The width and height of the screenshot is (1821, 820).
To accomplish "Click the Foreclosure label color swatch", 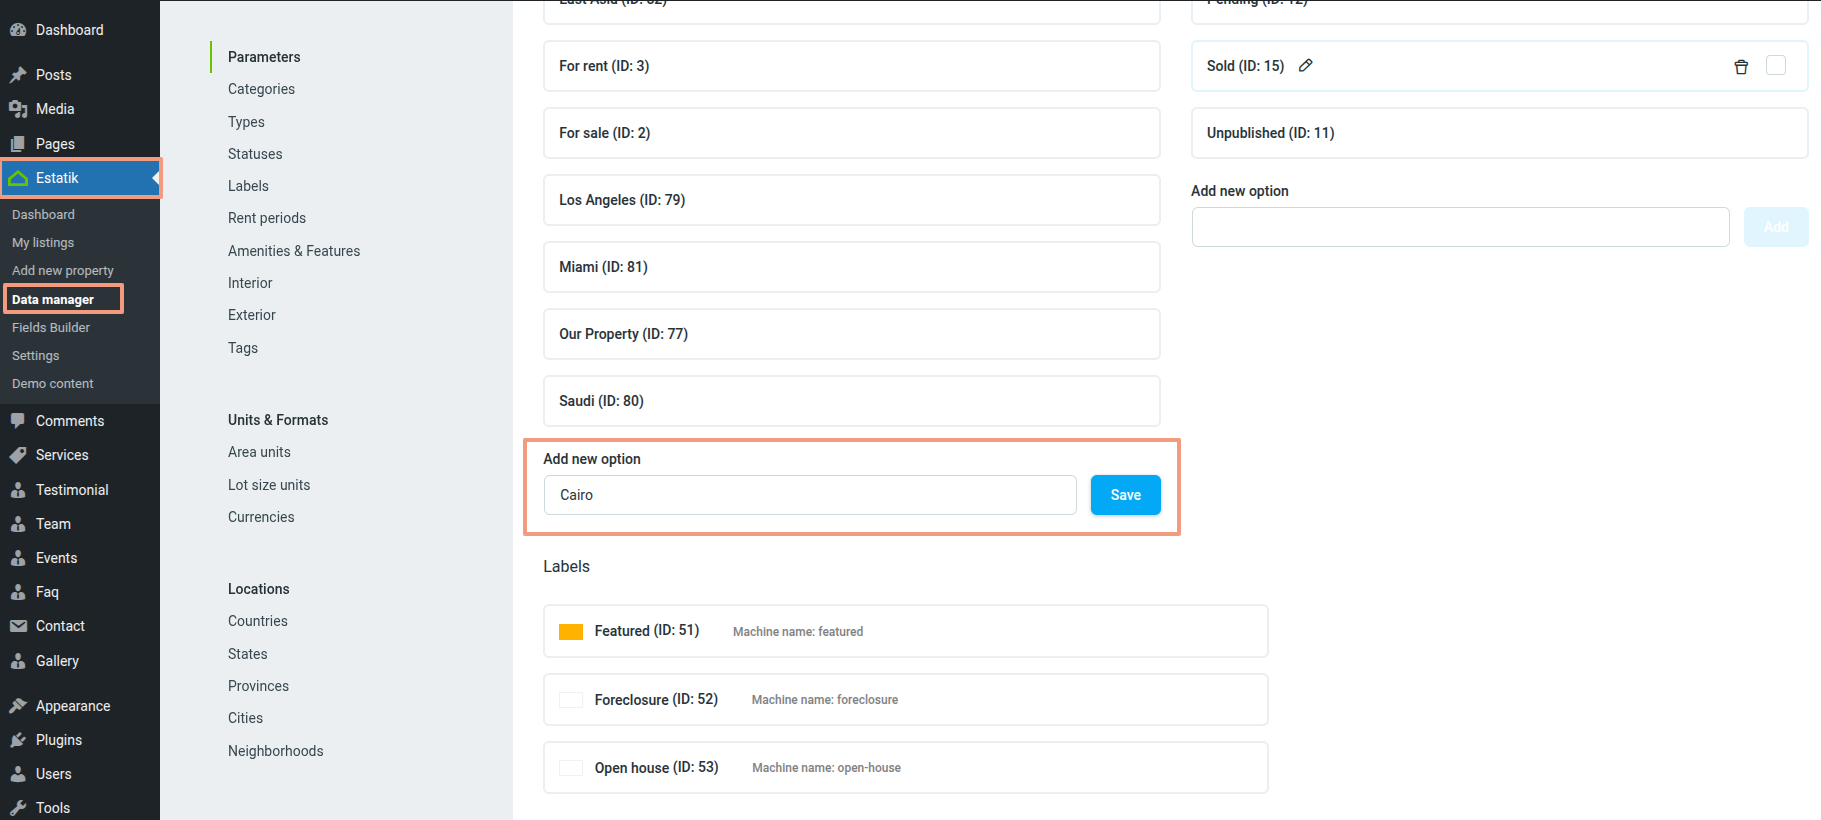I will pos(571,700).
